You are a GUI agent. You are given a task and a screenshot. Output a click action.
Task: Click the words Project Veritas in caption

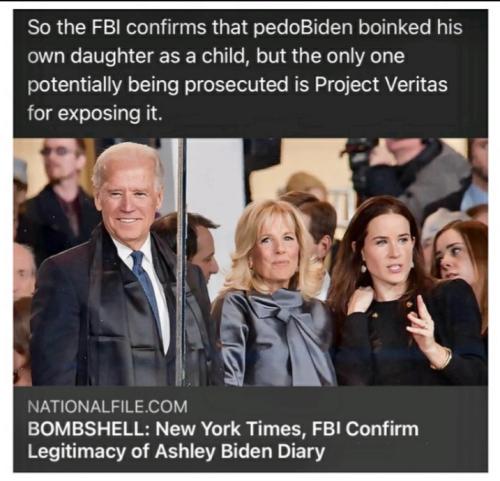tap(381, 85)
